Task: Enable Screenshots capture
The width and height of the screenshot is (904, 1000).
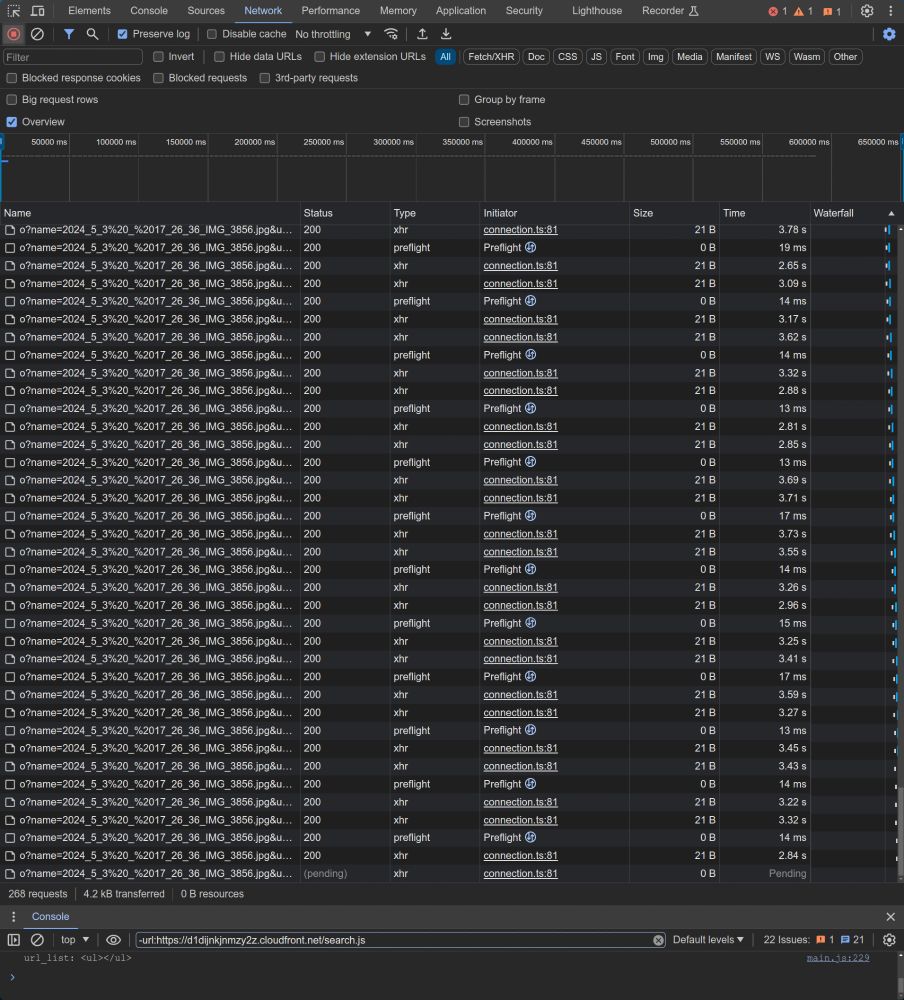Action: click(464, 121)
